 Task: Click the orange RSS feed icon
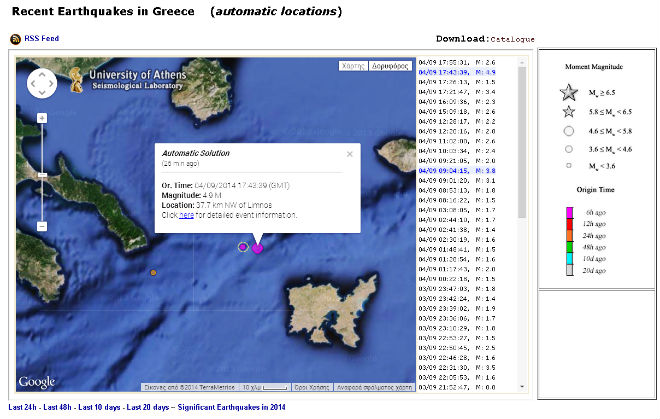[x=16, y=39]
